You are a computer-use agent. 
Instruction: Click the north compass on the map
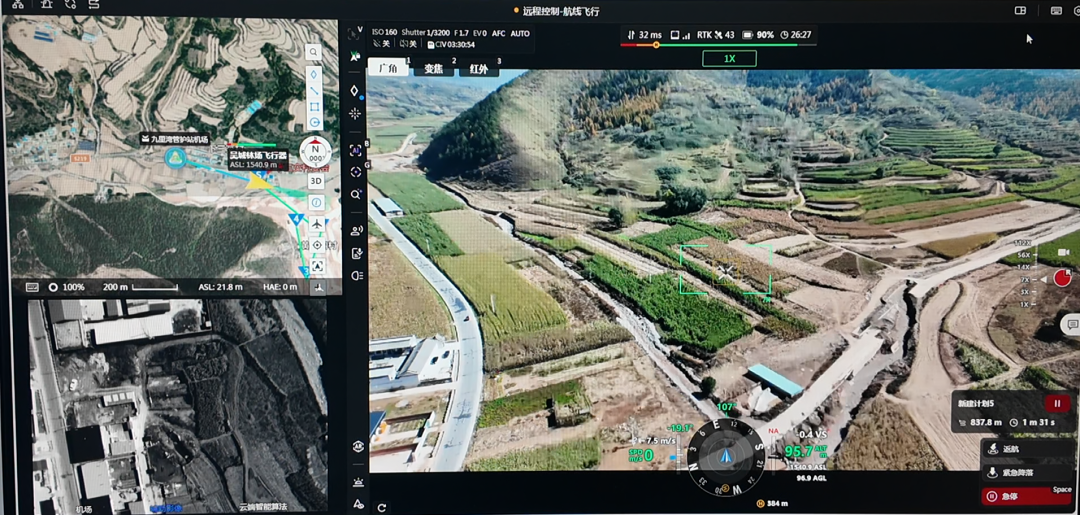pos(316,154)
